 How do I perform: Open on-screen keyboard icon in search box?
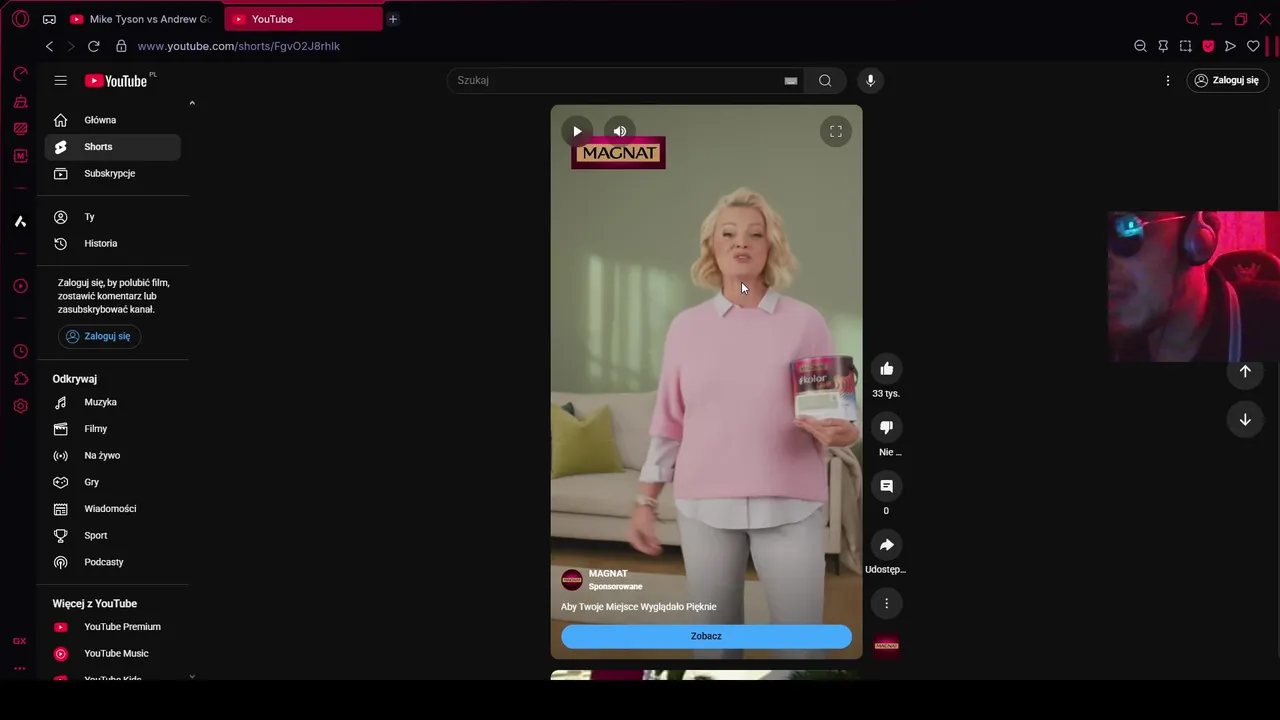click(x=791, y=81)
